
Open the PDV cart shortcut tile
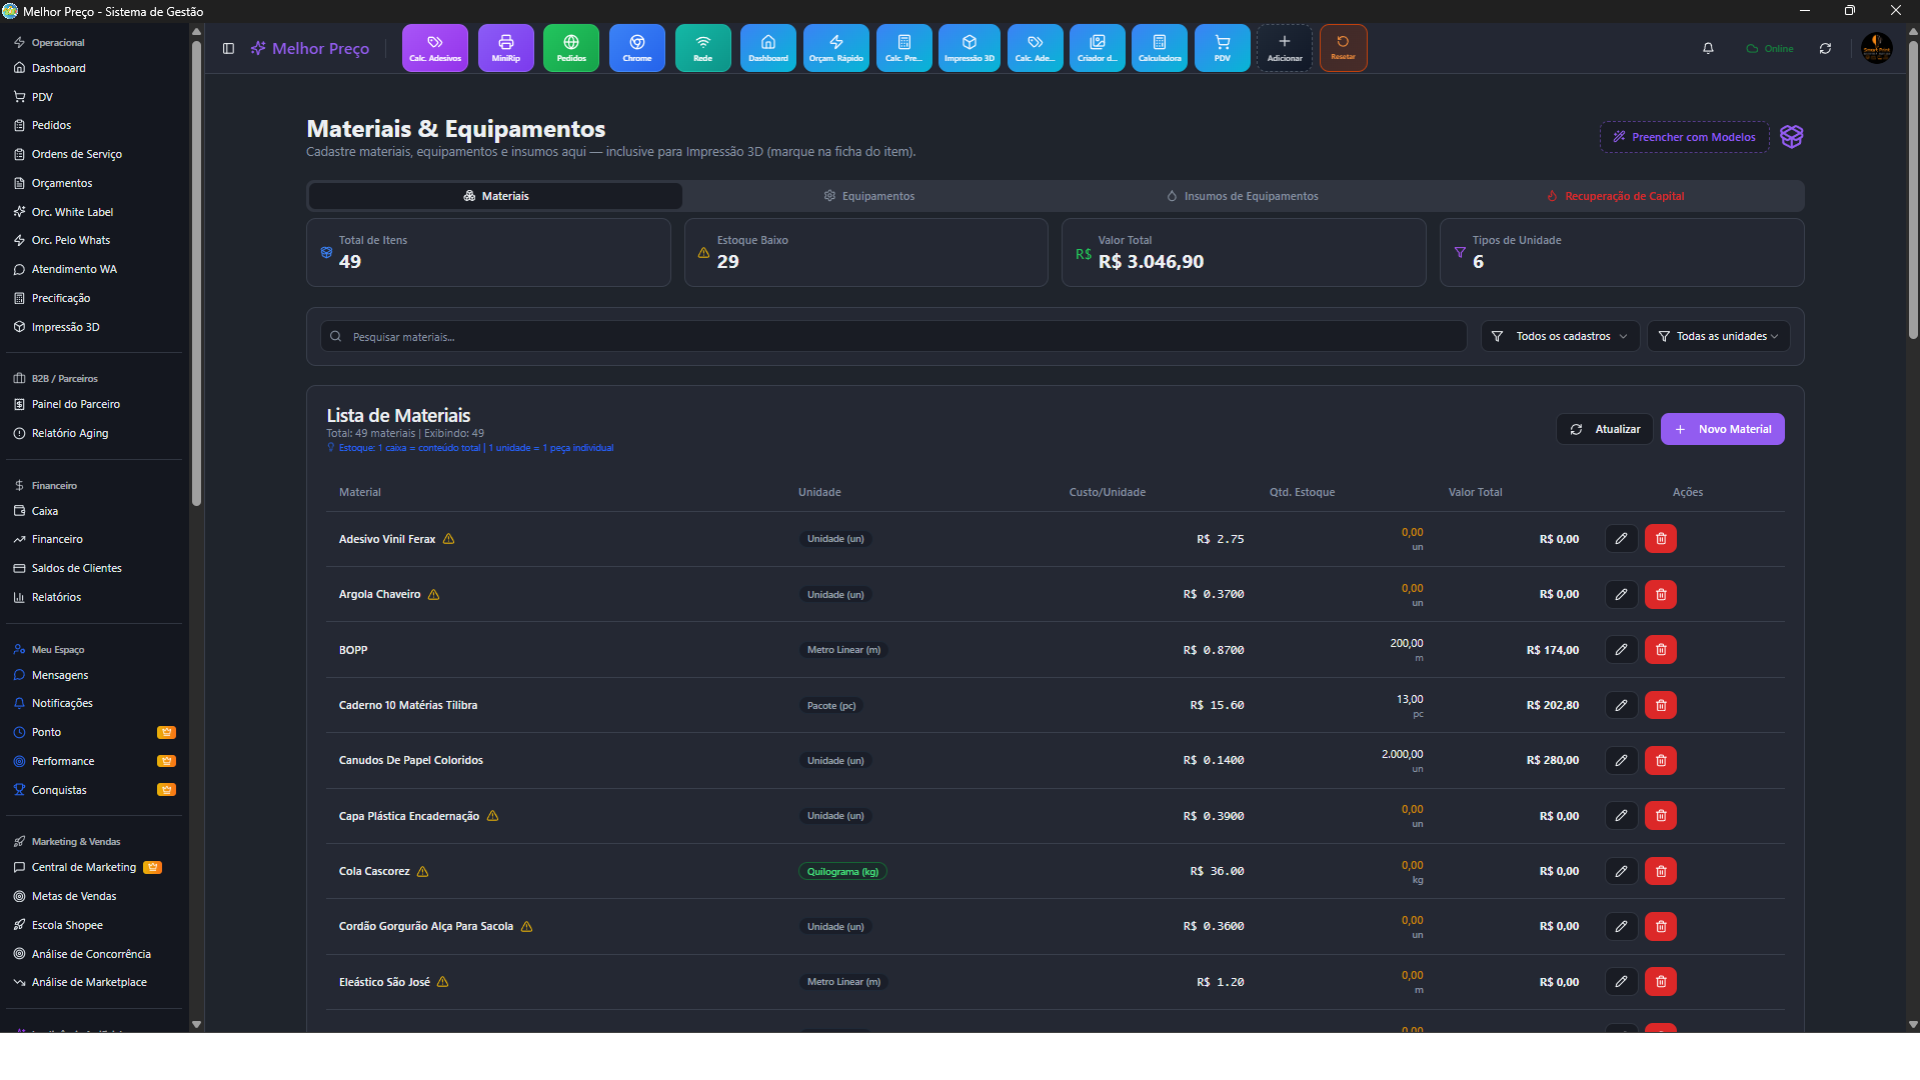pos(1222,48)
